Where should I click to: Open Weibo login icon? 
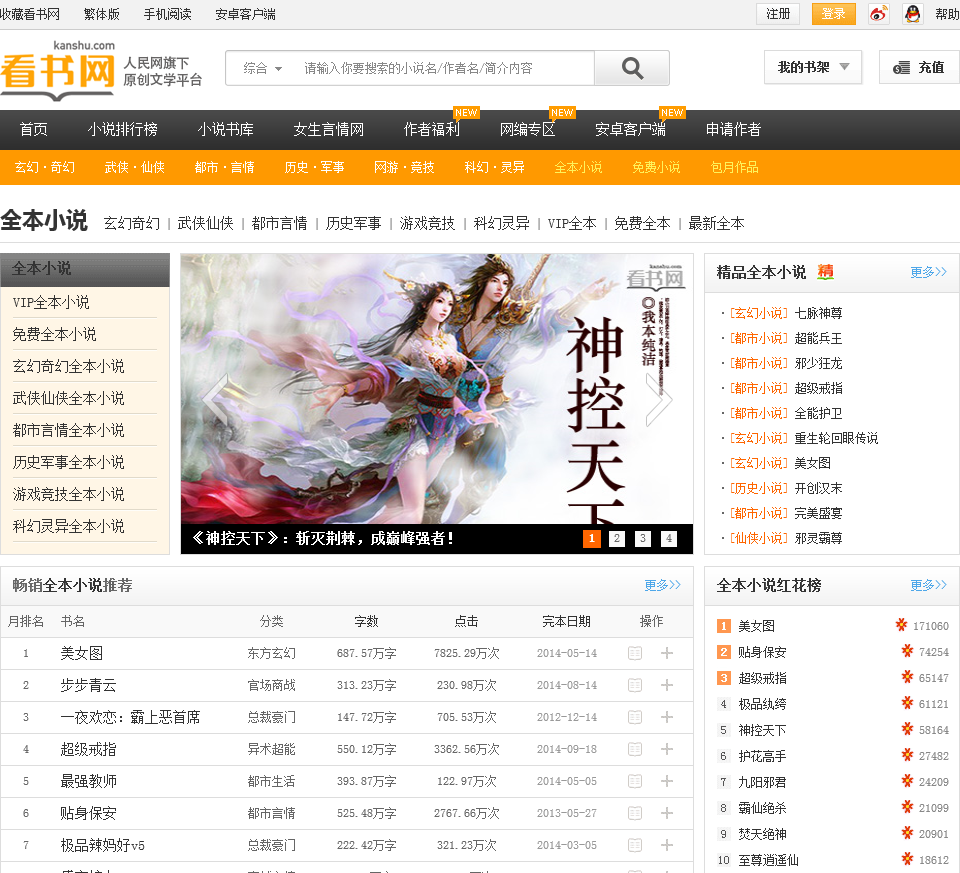pos(879,13)
